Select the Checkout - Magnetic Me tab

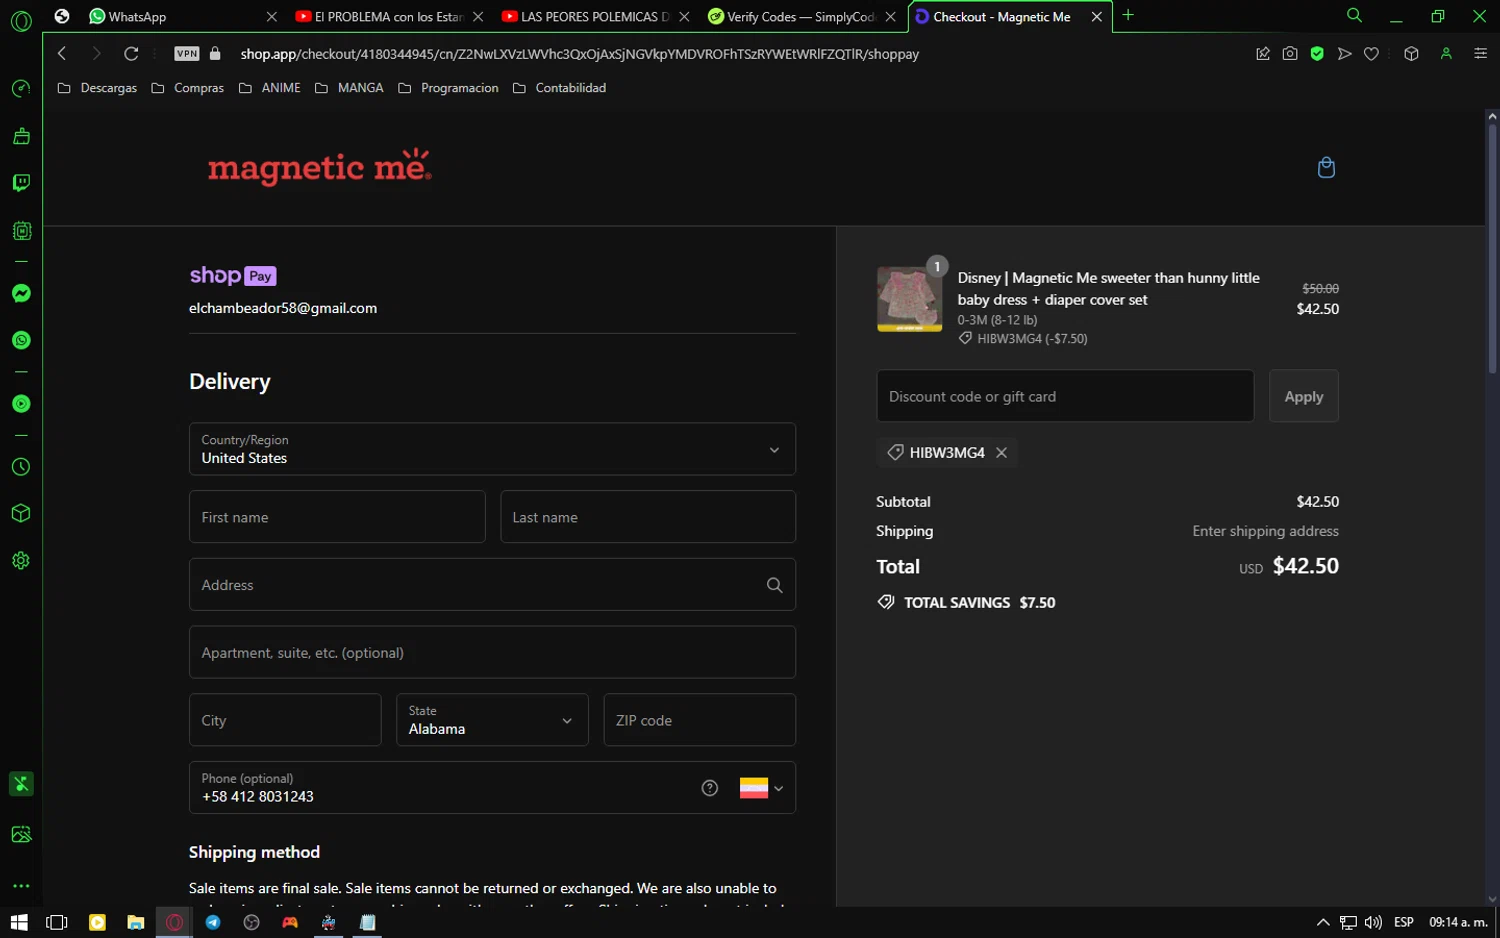[x=1009, y=17]
